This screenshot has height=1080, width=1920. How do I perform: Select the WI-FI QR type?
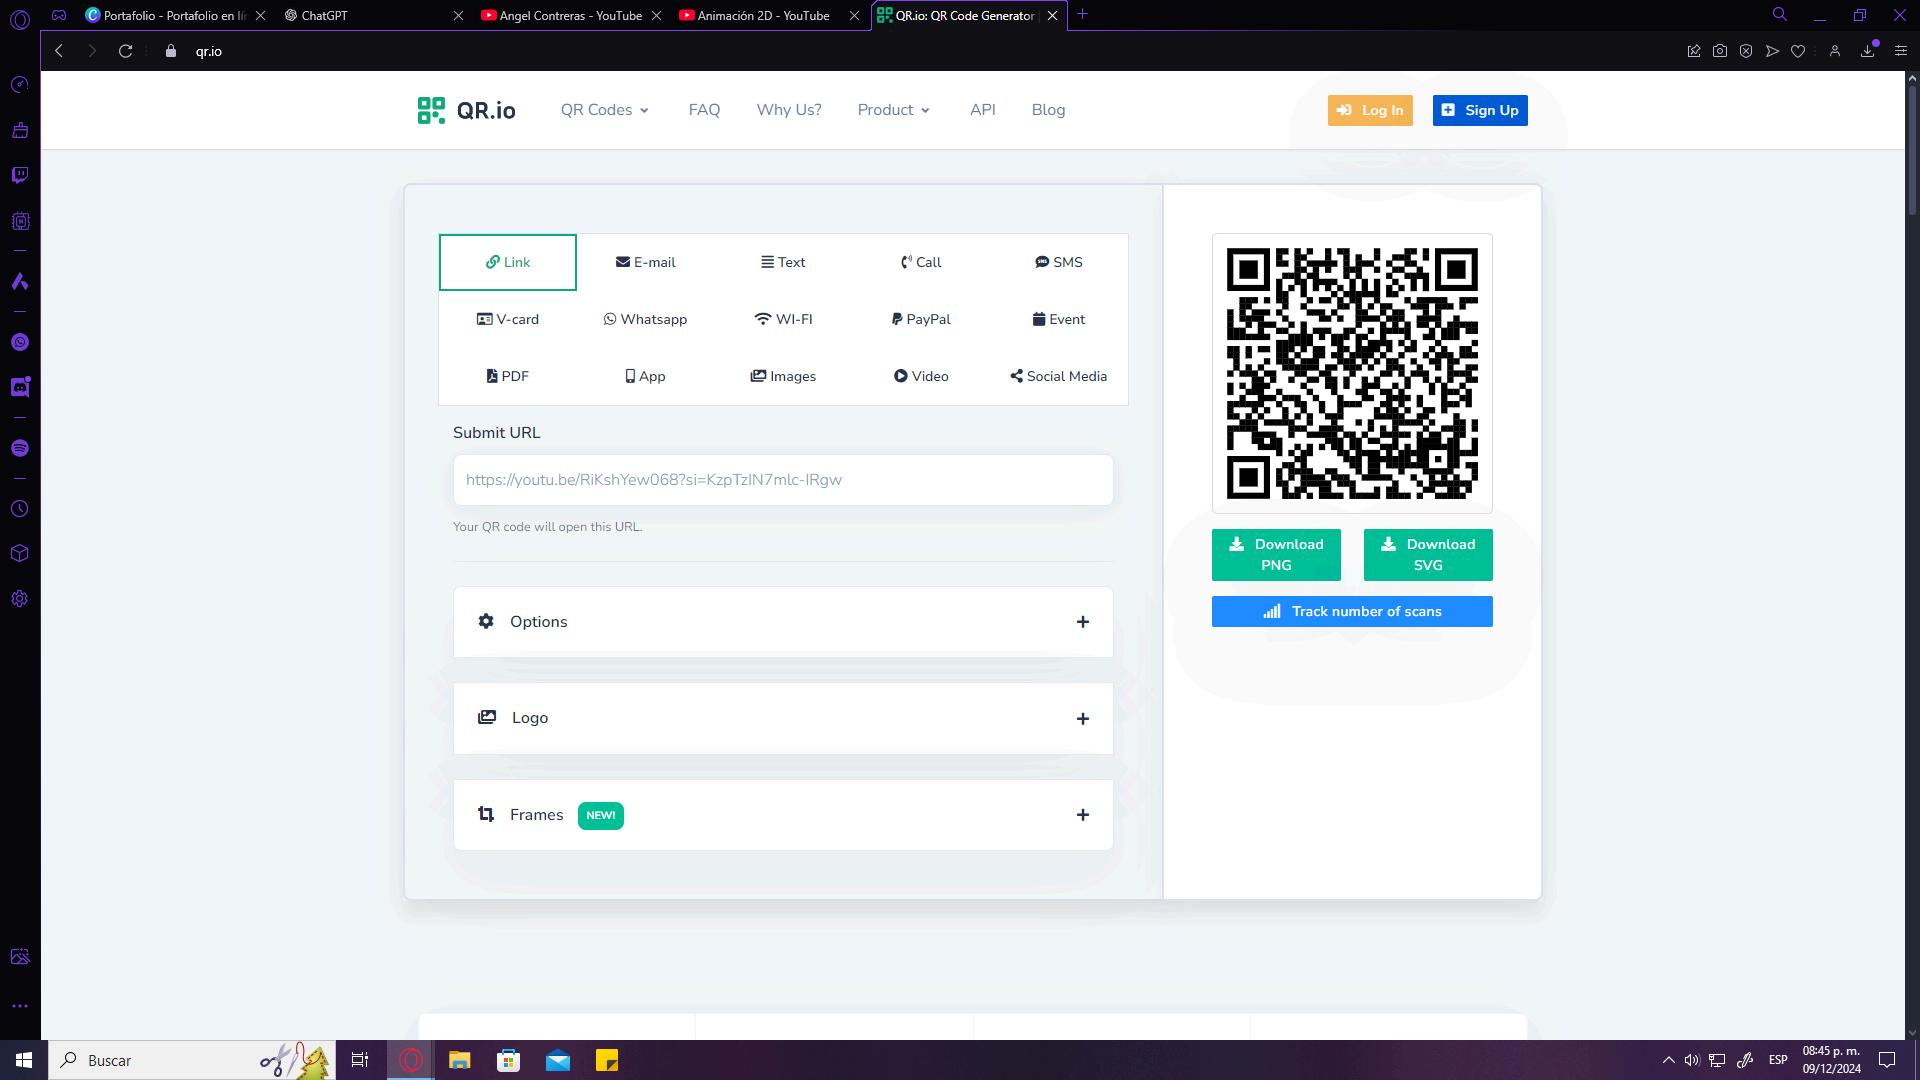(x=783, y=319)
